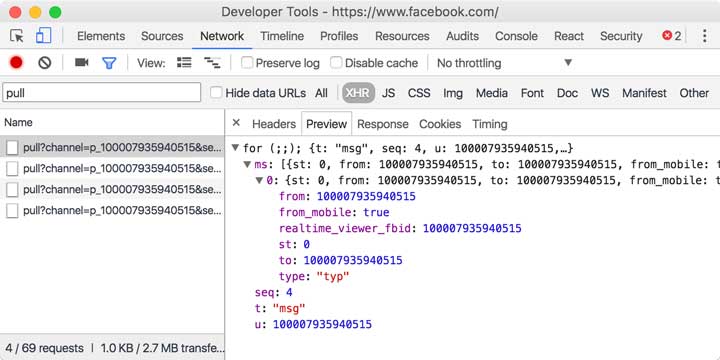Filter requests by Img

pos(453,93)
